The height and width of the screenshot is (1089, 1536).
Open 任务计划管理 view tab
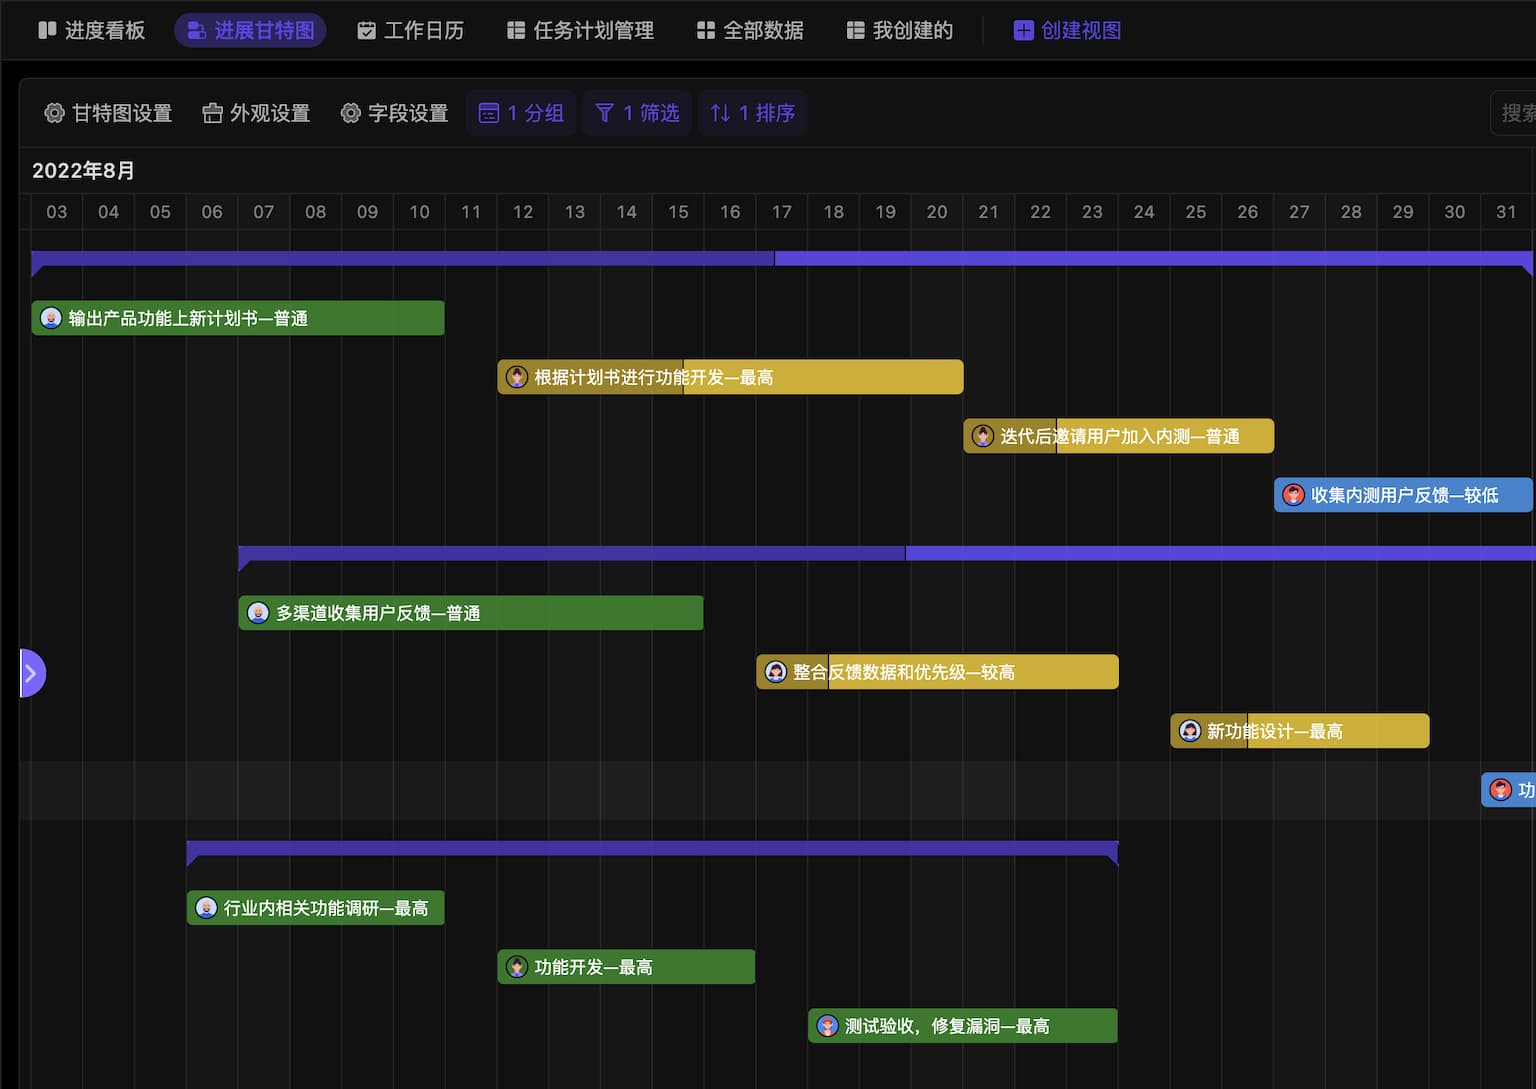pos(580,30)
